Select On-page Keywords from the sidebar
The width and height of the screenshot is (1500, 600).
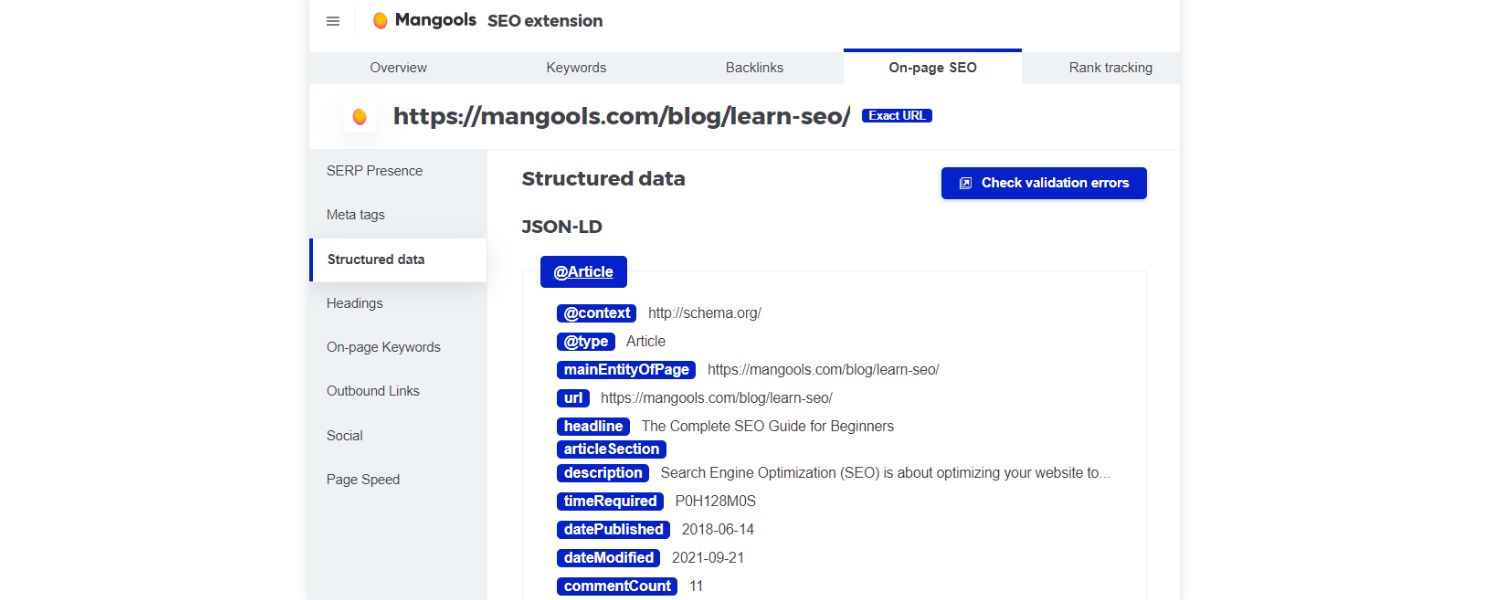pos(383,347)
